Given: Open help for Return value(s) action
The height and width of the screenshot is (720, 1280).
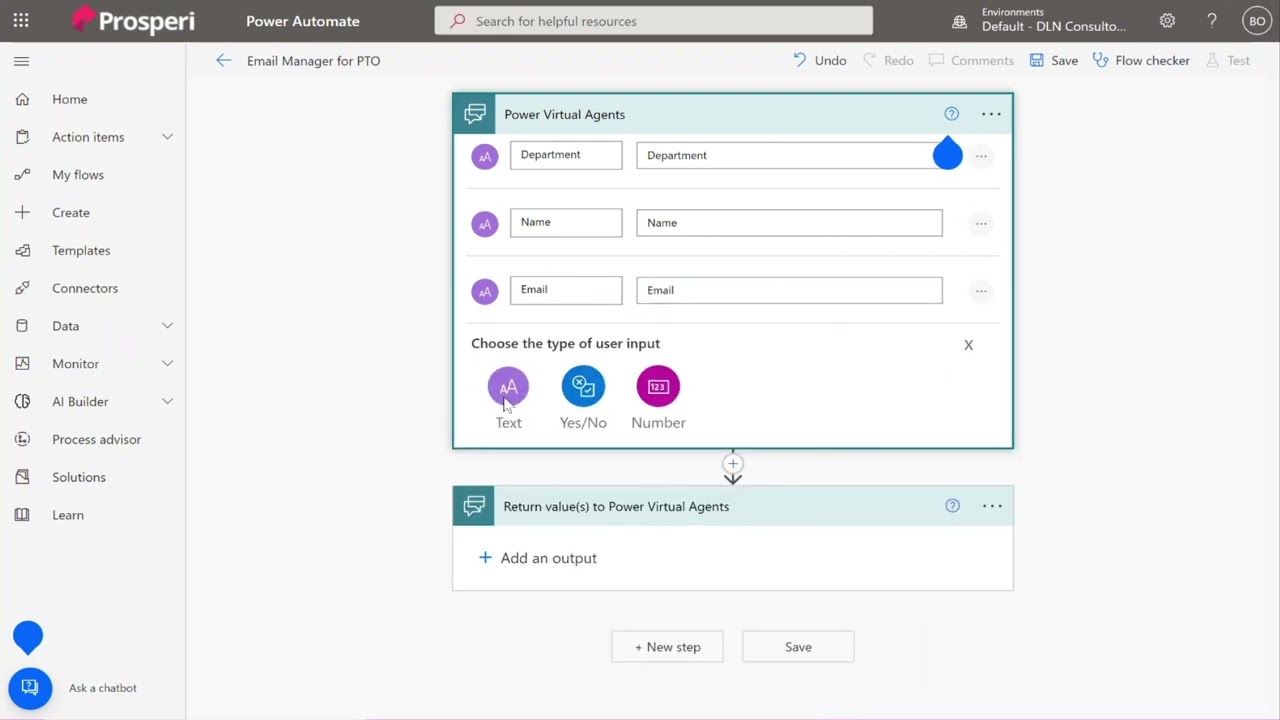Looking at the screenshot, I should point(953,506).
